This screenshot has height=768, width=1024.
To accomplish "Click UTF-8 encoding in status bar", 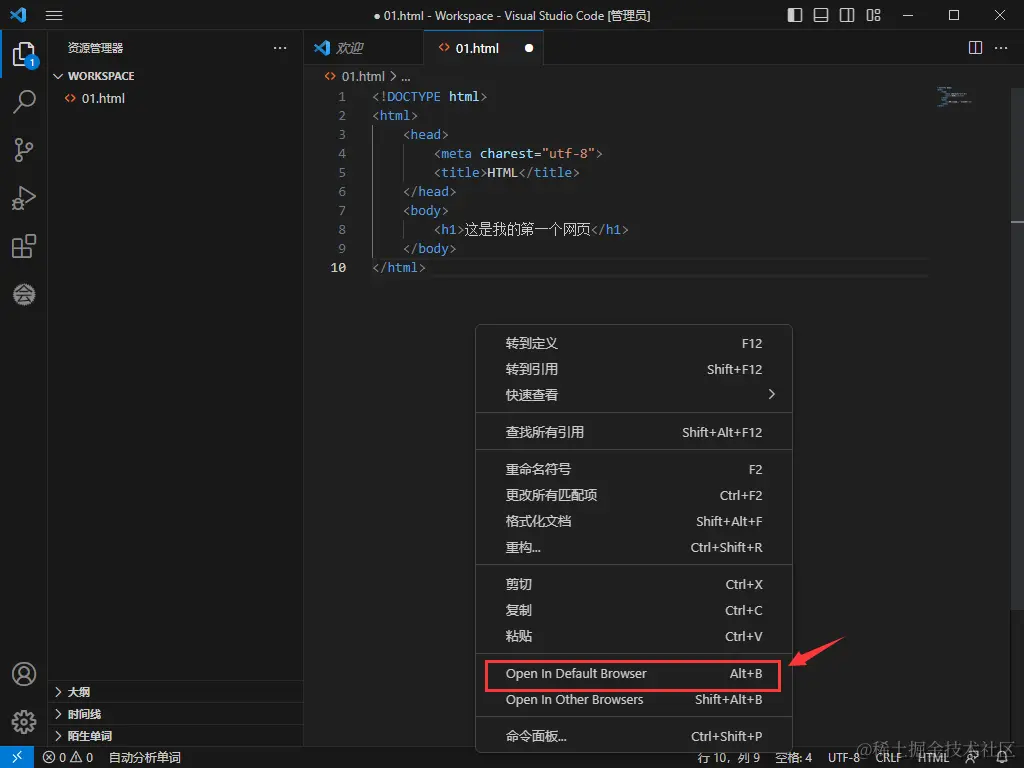I will [844, 758].
